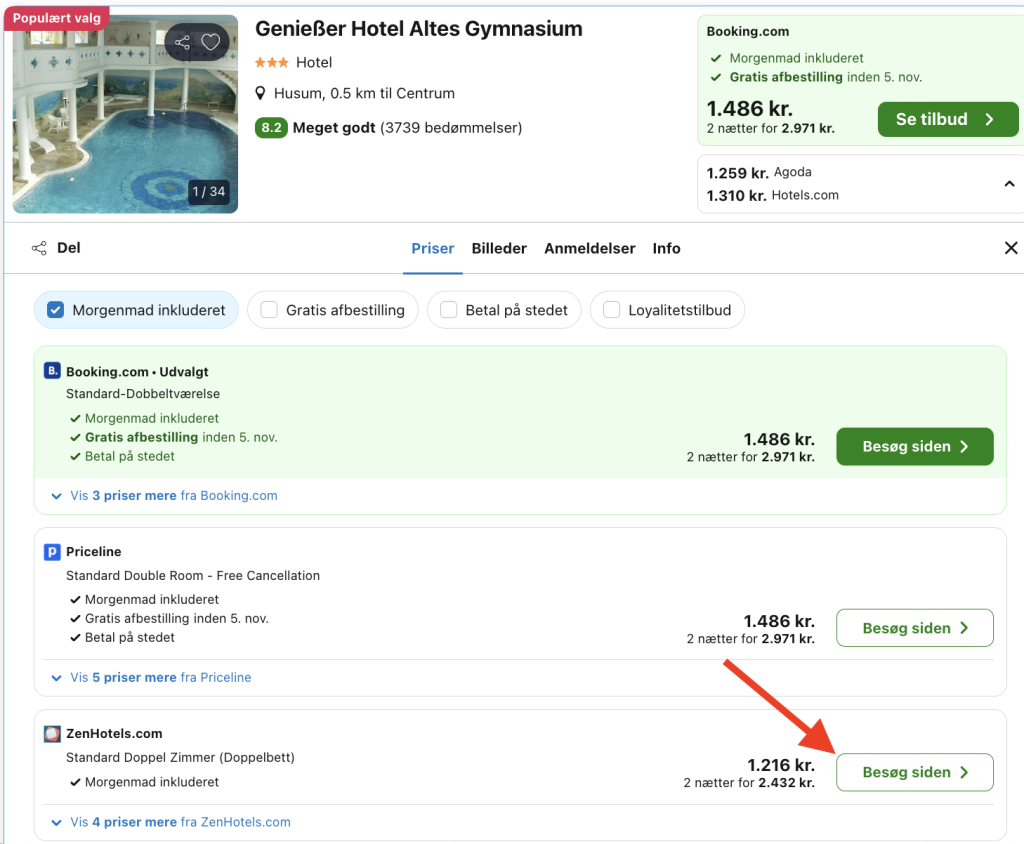
Task: Click the Del share icon
Action: coord(39,248)
